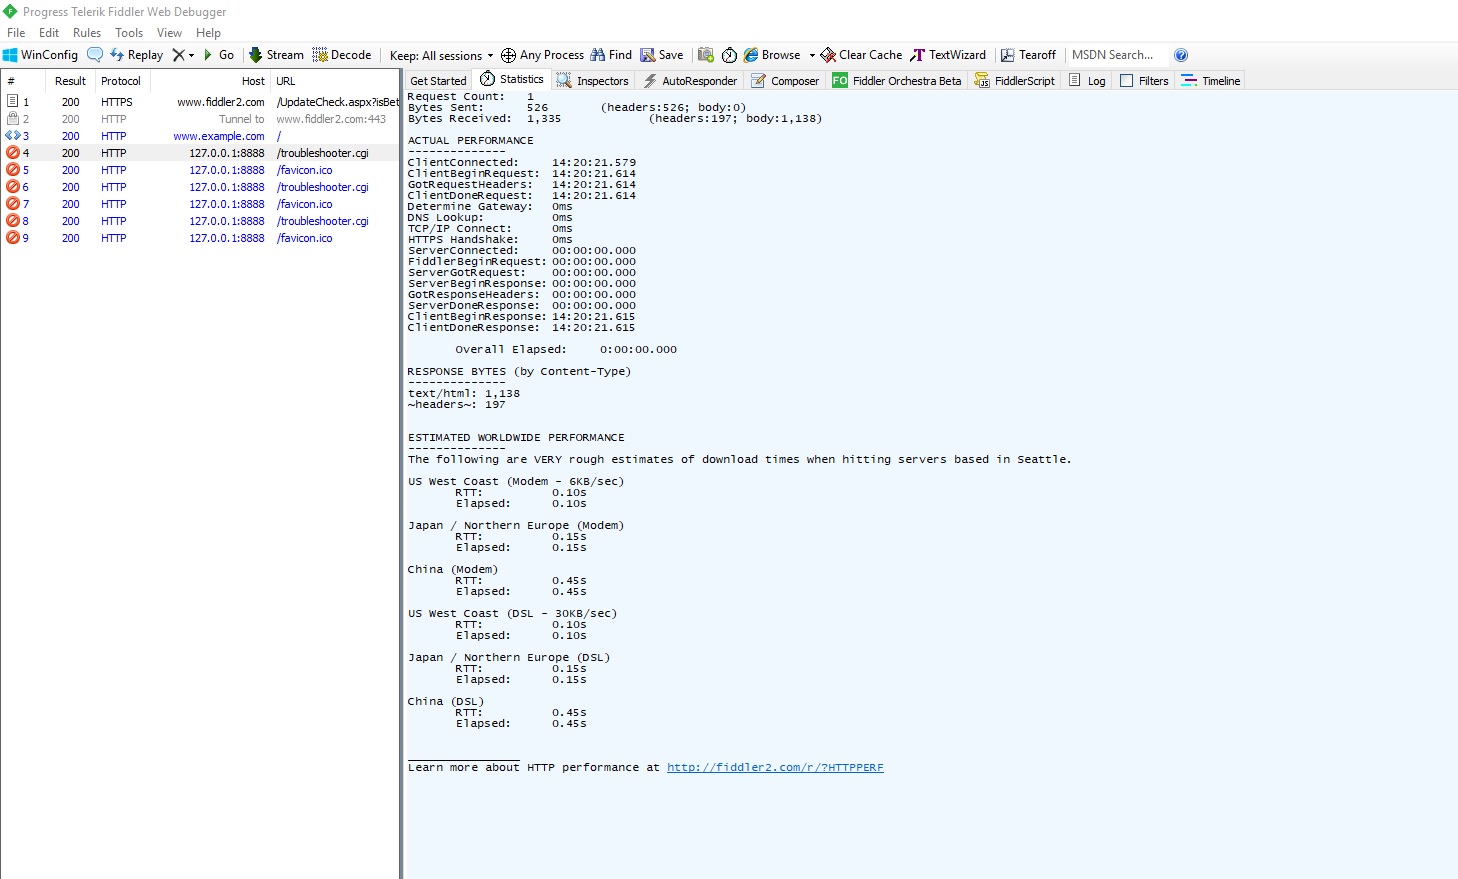Open the Rules menu
The image size is (1458, 879).
87,33
